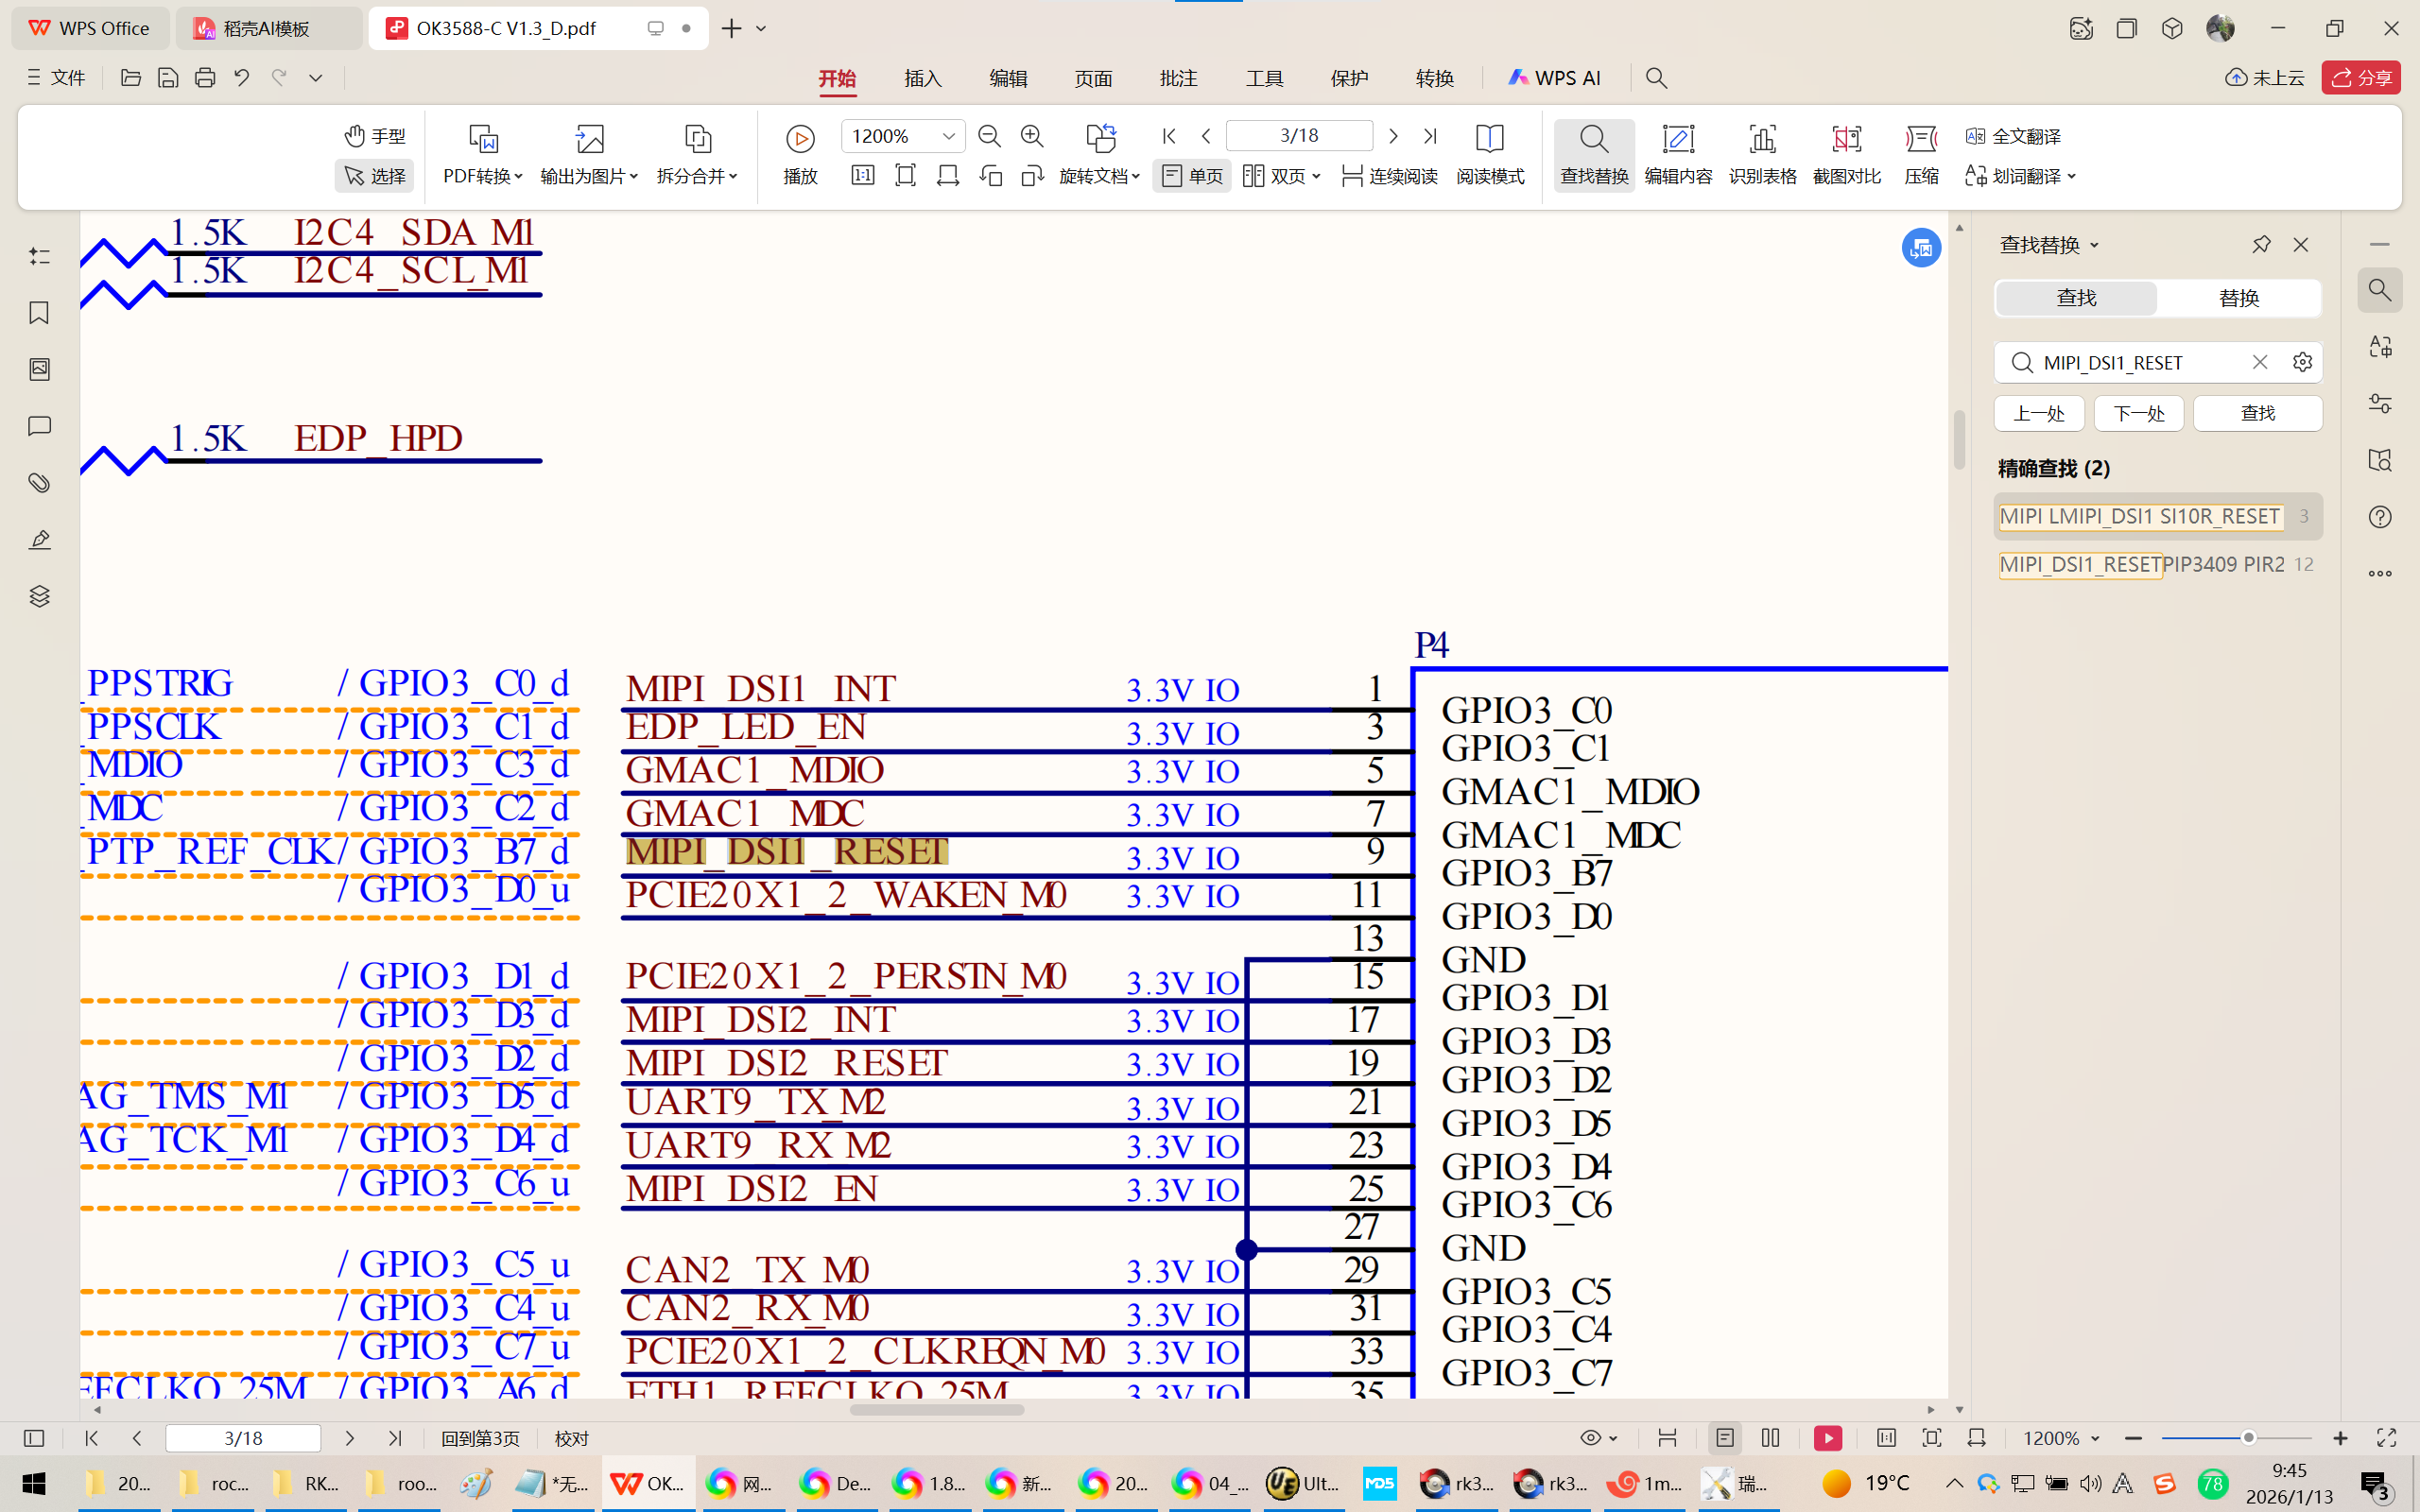This screenshot has width=2420, height=1512.
Task: Expand the PDF转换 dropdown menu
Action: click(483, 176)
